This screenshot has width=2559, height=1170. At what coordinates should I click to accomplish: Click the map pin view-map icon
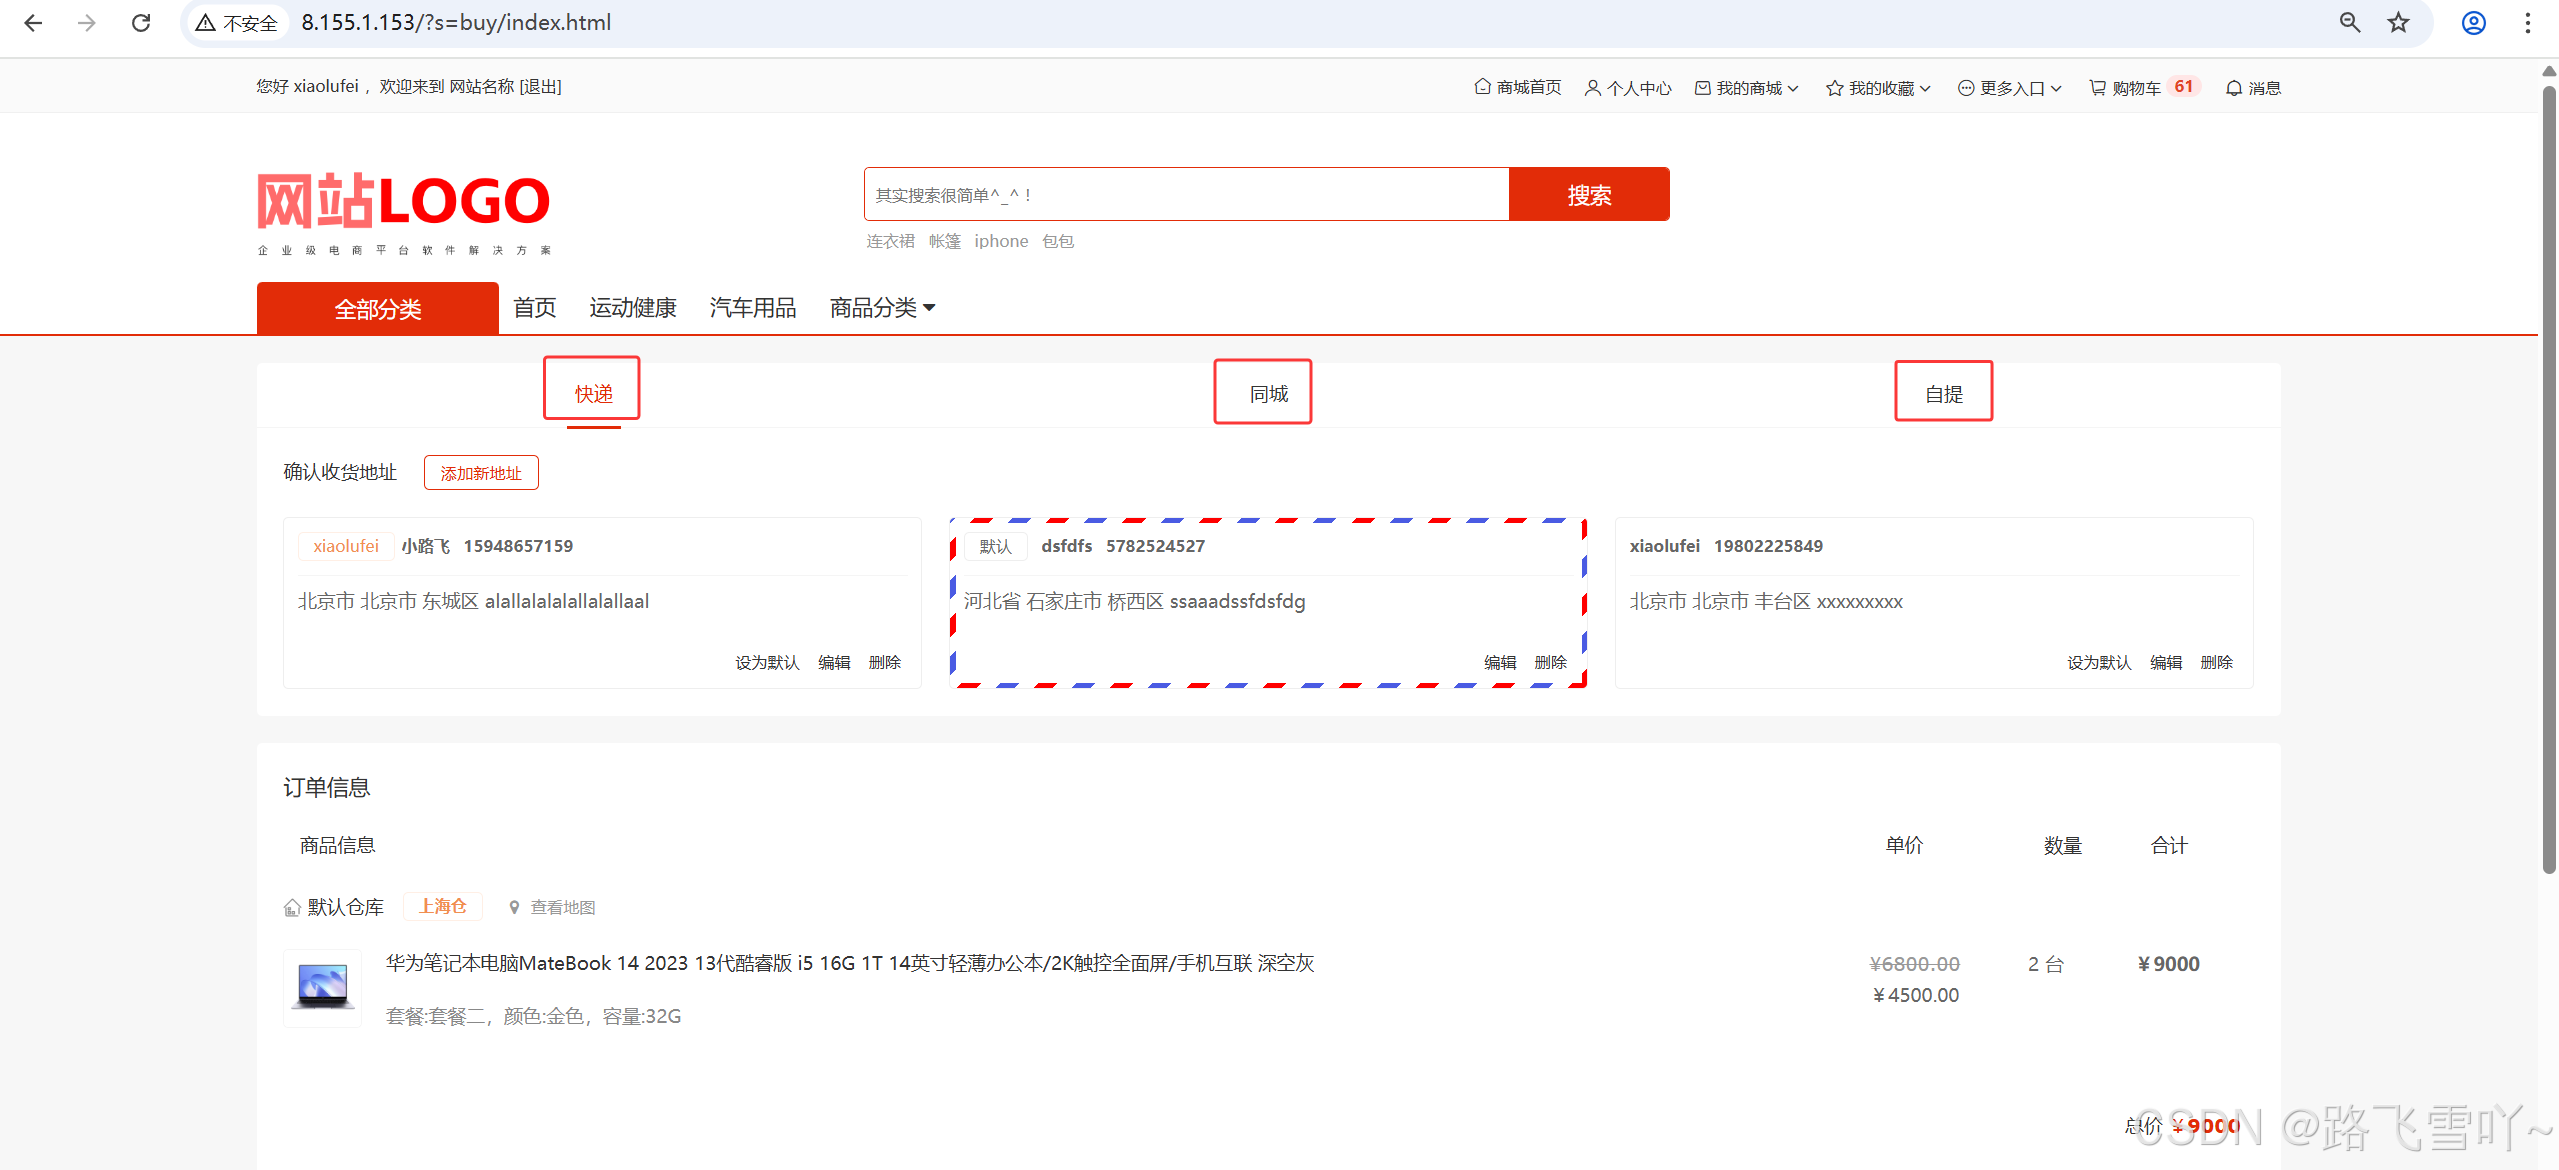pos(514,908)
